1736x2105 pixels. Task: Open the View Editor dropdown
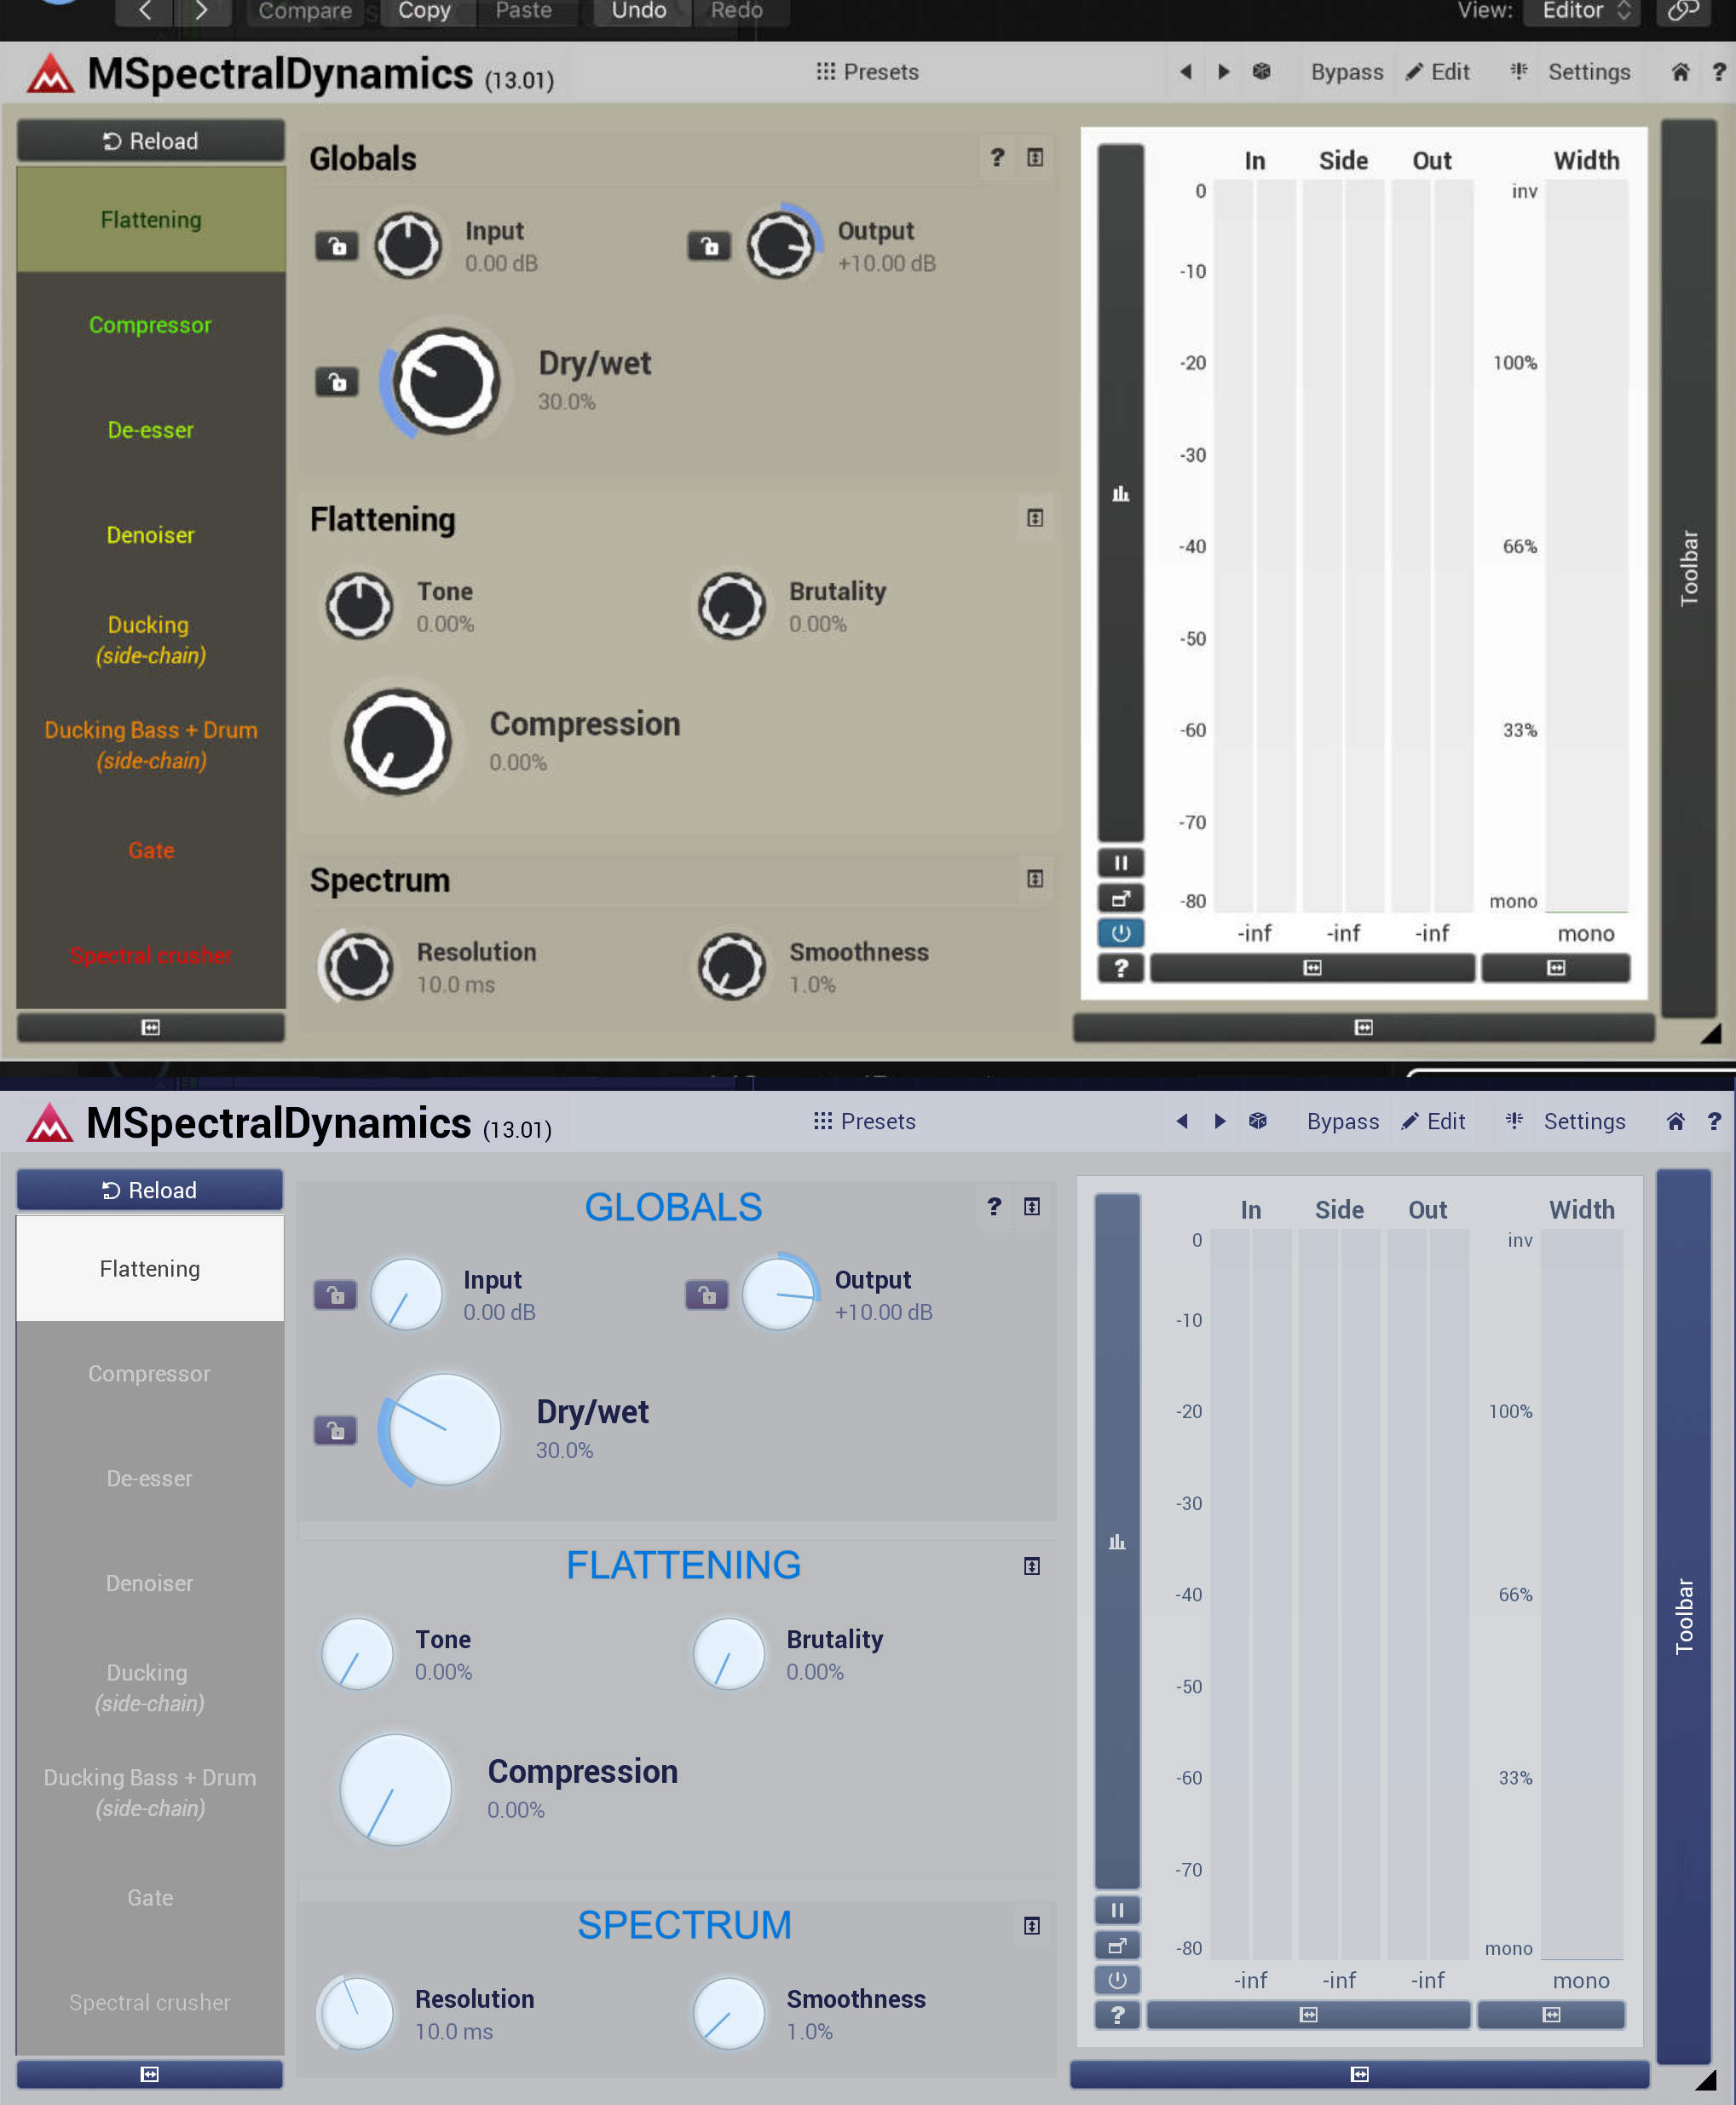1582,11
